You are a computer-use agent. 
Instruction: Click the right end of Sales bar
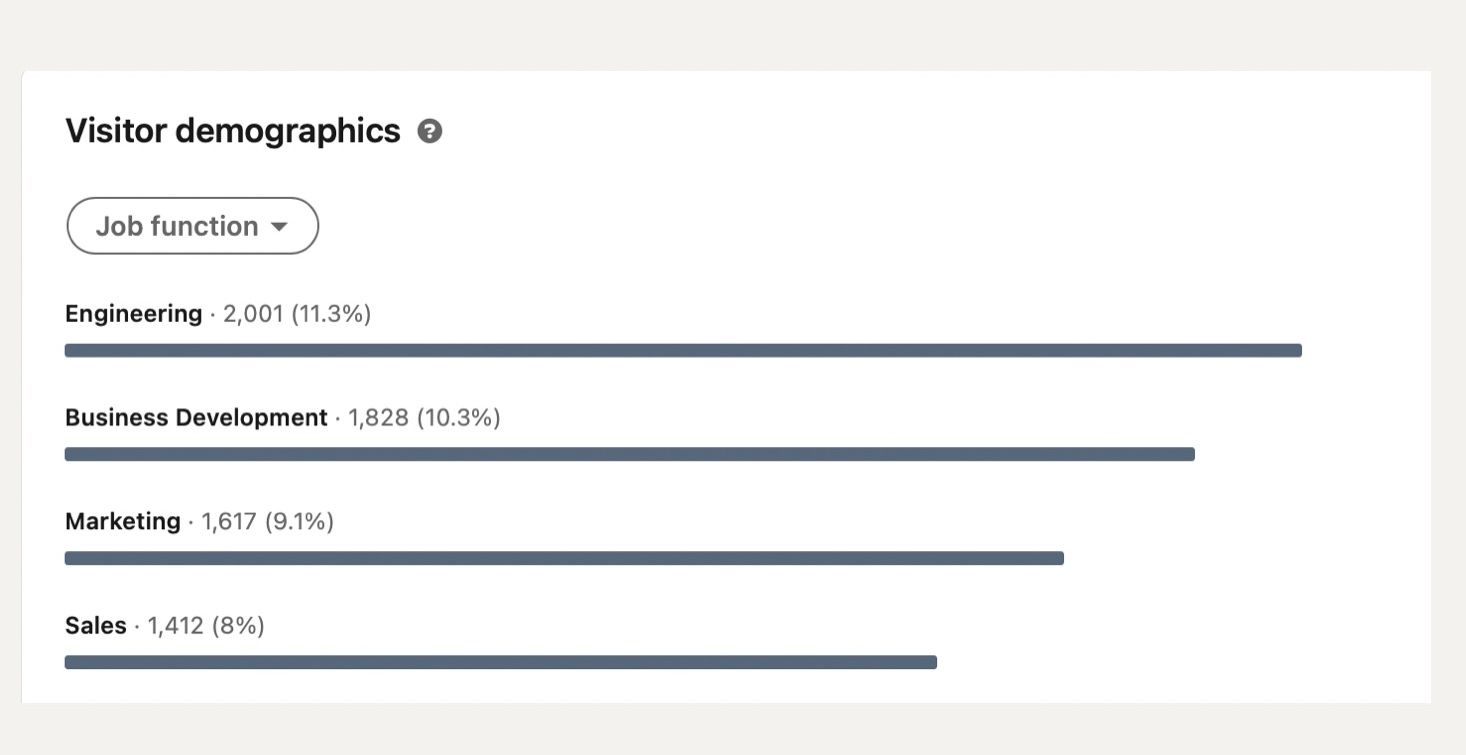click(931, 663)
